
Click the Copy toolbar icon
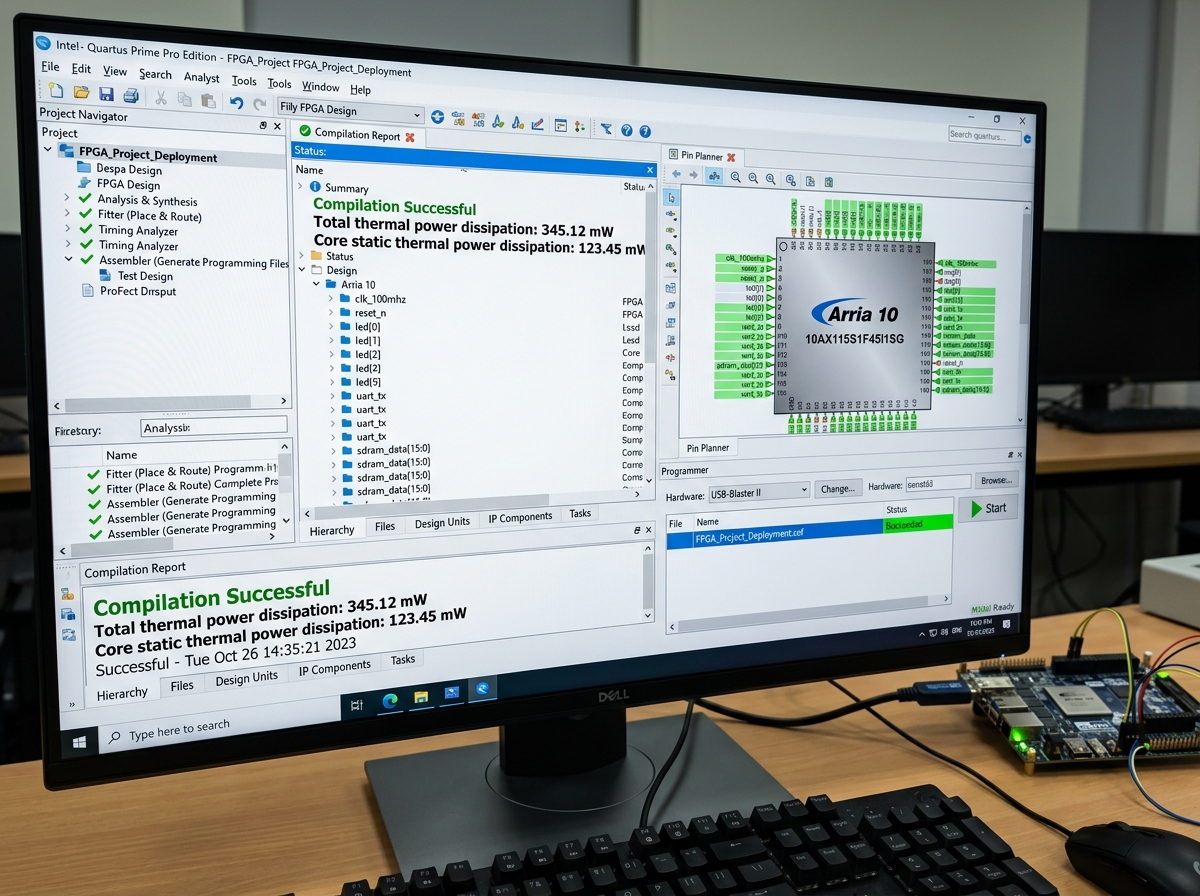(x=184, y=99)
